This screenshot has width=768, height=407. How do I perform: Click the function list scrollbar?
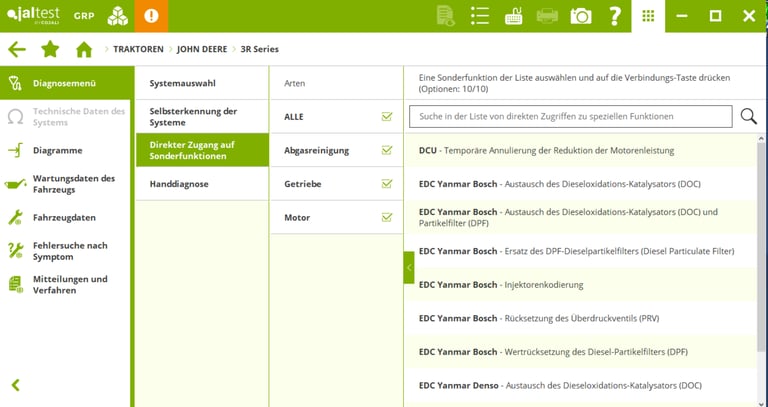761,247
